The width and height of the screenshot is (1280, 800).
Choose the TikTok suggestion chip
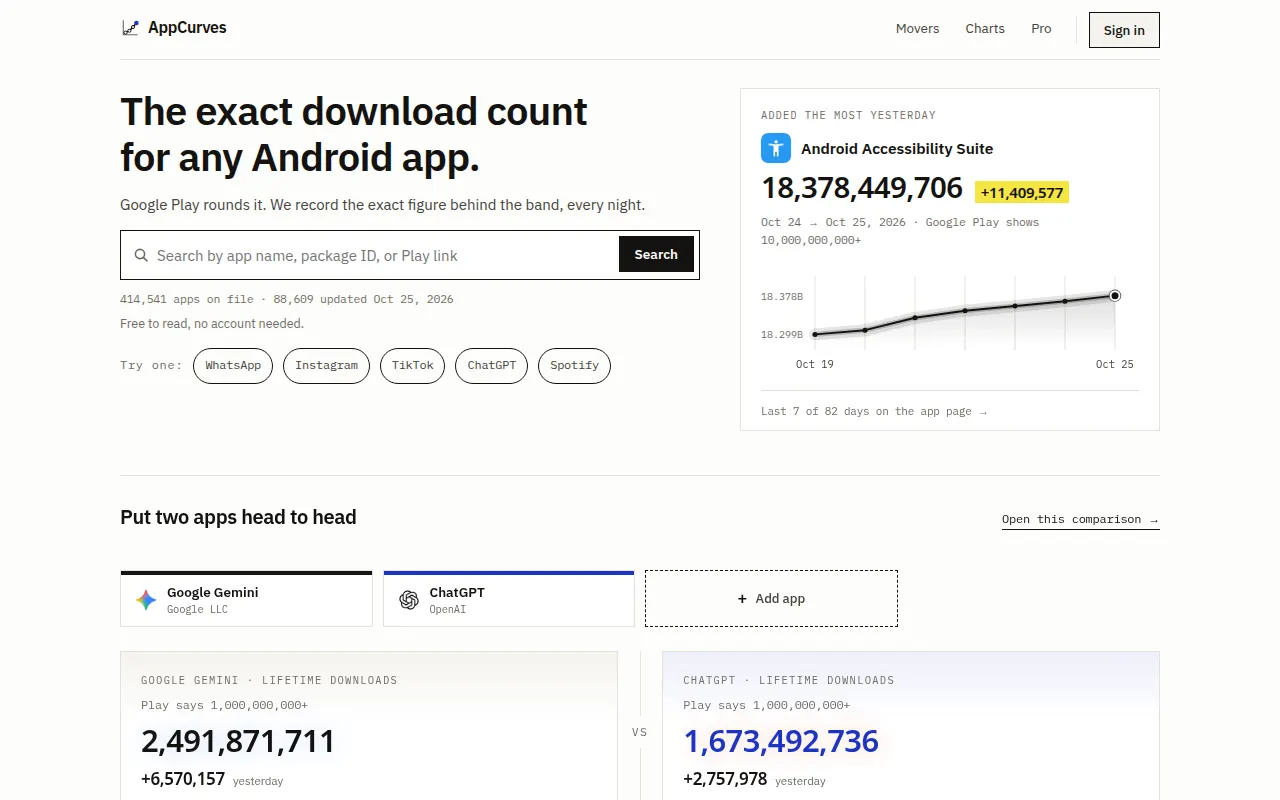point(412,366)
